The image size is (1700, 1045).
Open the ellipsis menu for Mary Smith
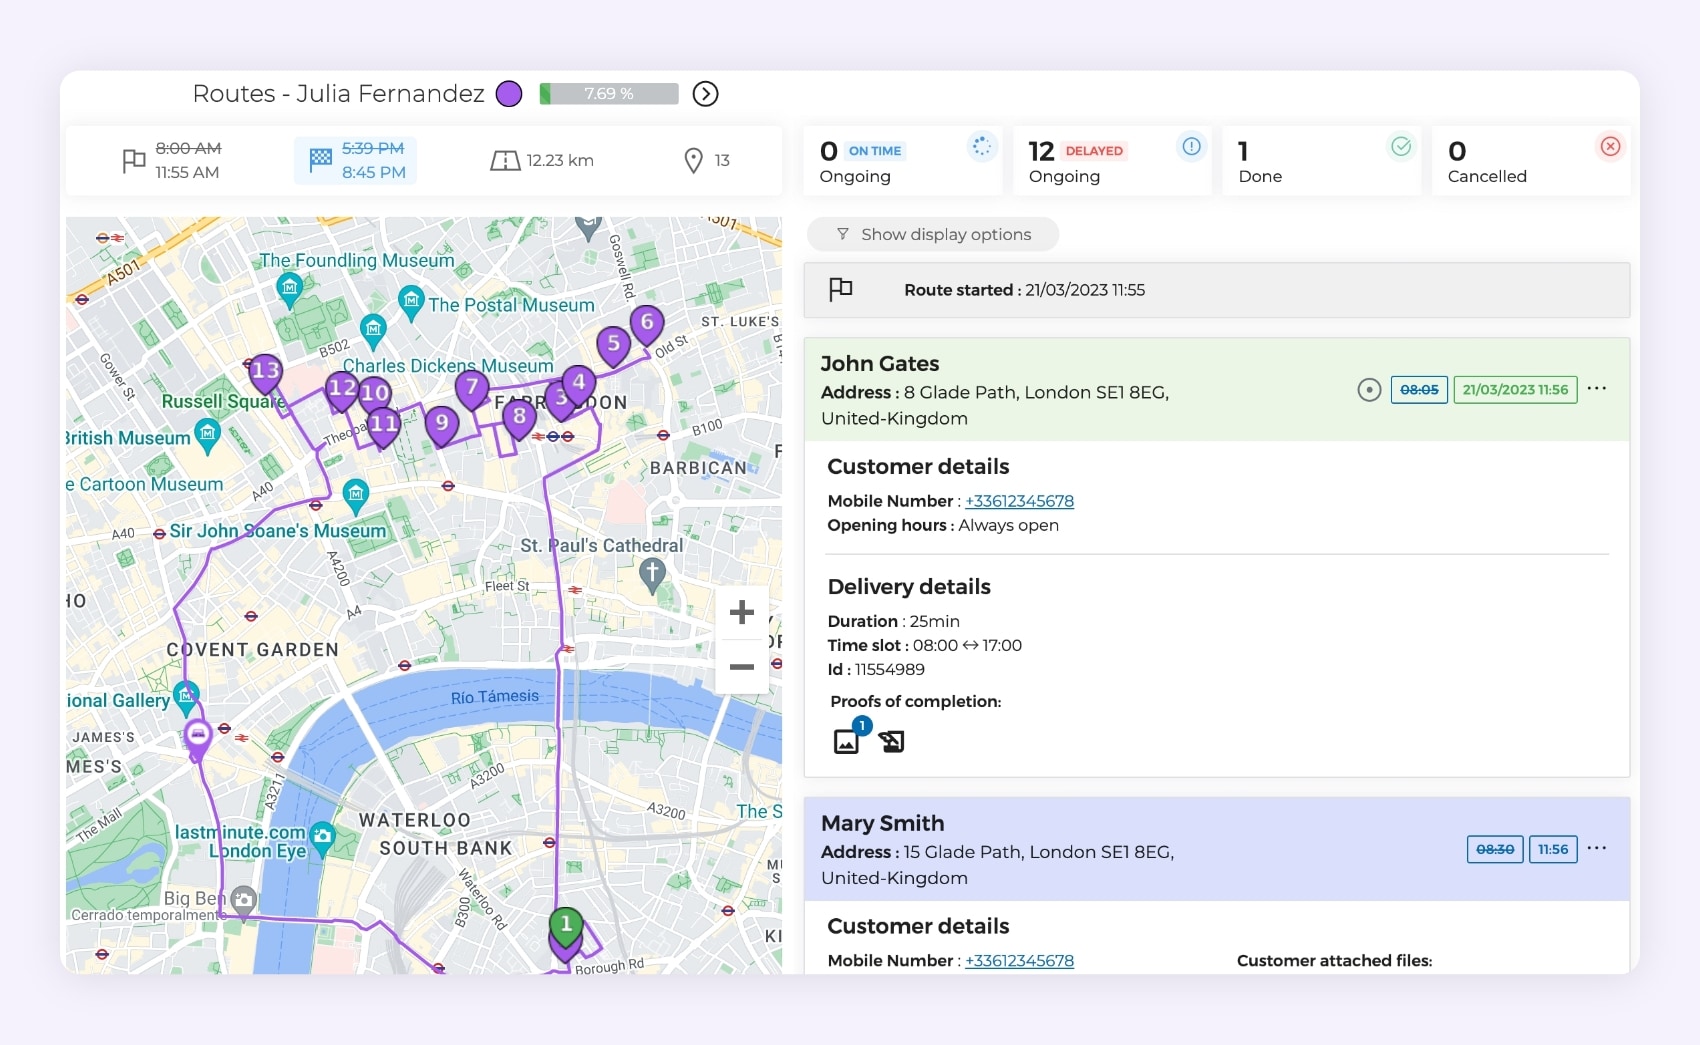[1597, 847]
